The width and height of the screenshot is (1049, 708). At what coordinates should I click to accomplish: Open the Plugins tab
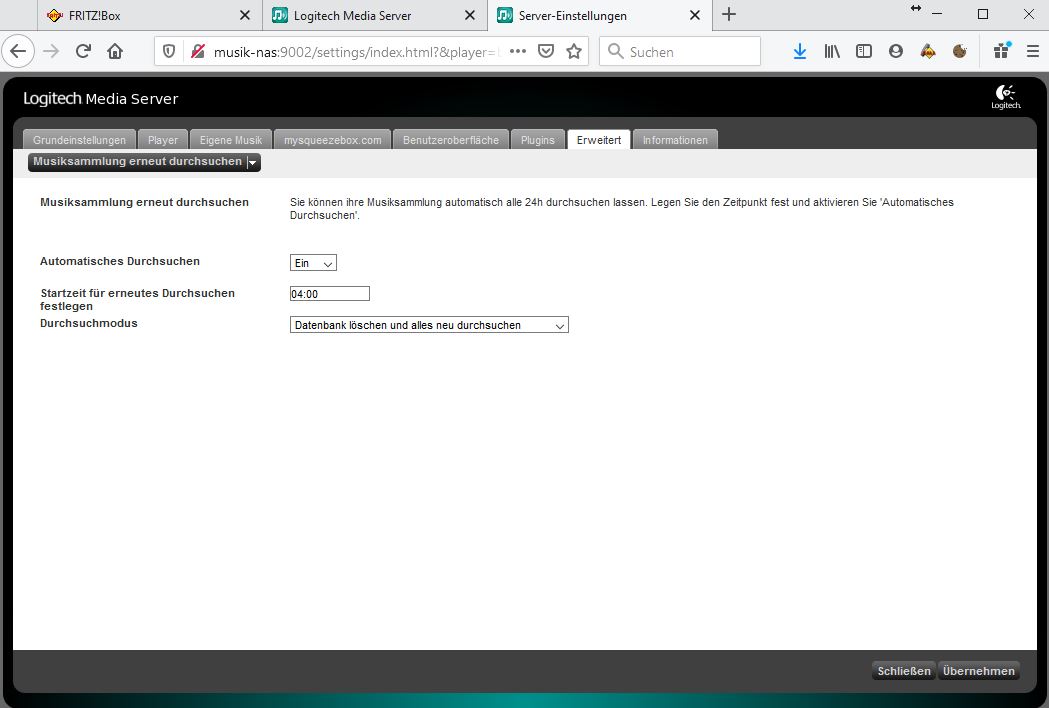coord(538,140)
